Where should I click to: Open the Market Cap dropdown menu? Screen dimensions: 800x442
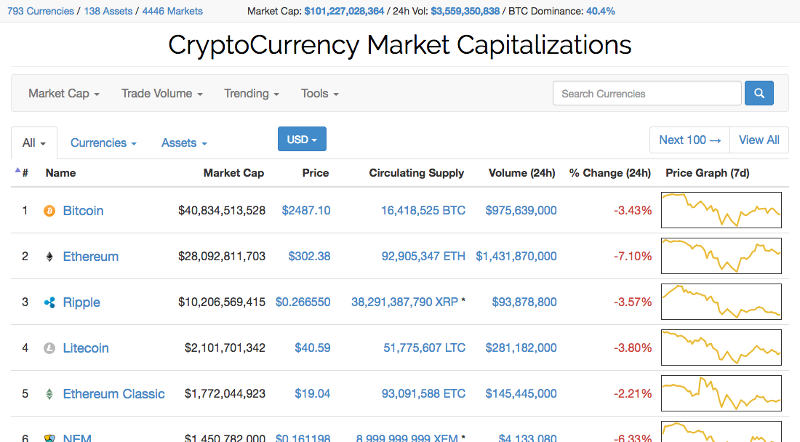[x=64, y=93]
